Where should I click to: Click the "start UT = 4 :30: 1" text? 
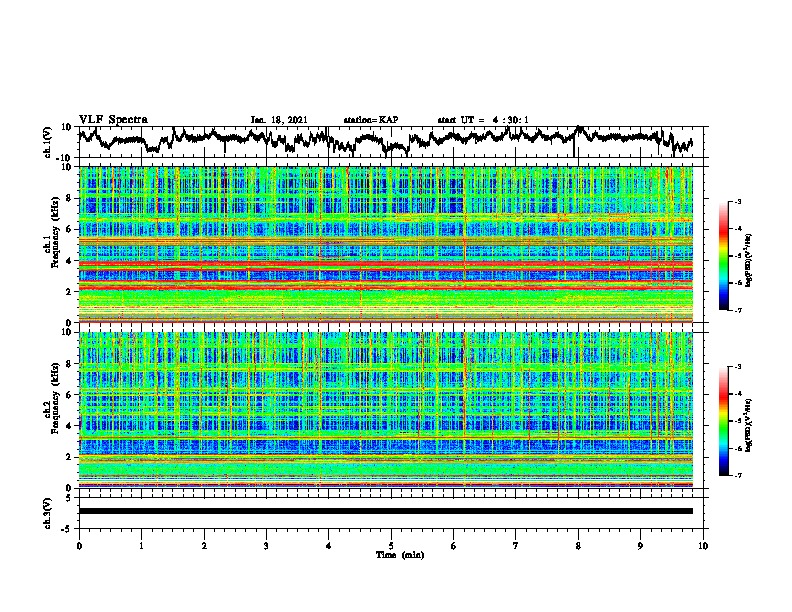(483, 120)
